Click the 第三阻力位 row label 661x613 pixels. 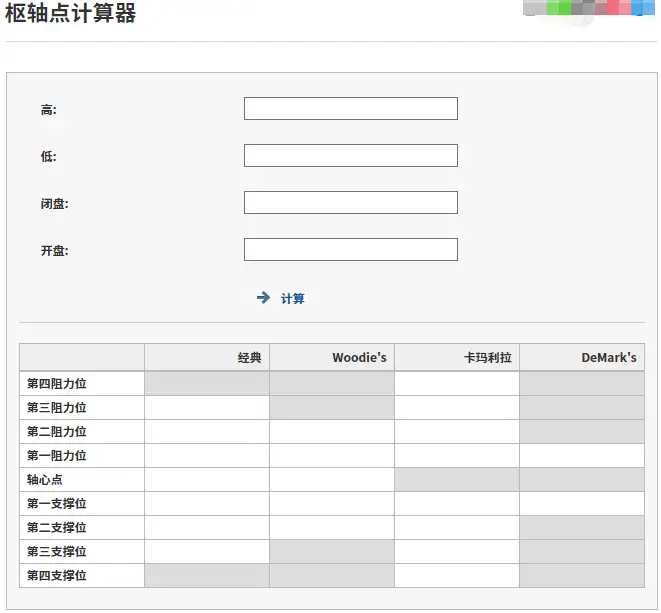click(x=56, y=408)
